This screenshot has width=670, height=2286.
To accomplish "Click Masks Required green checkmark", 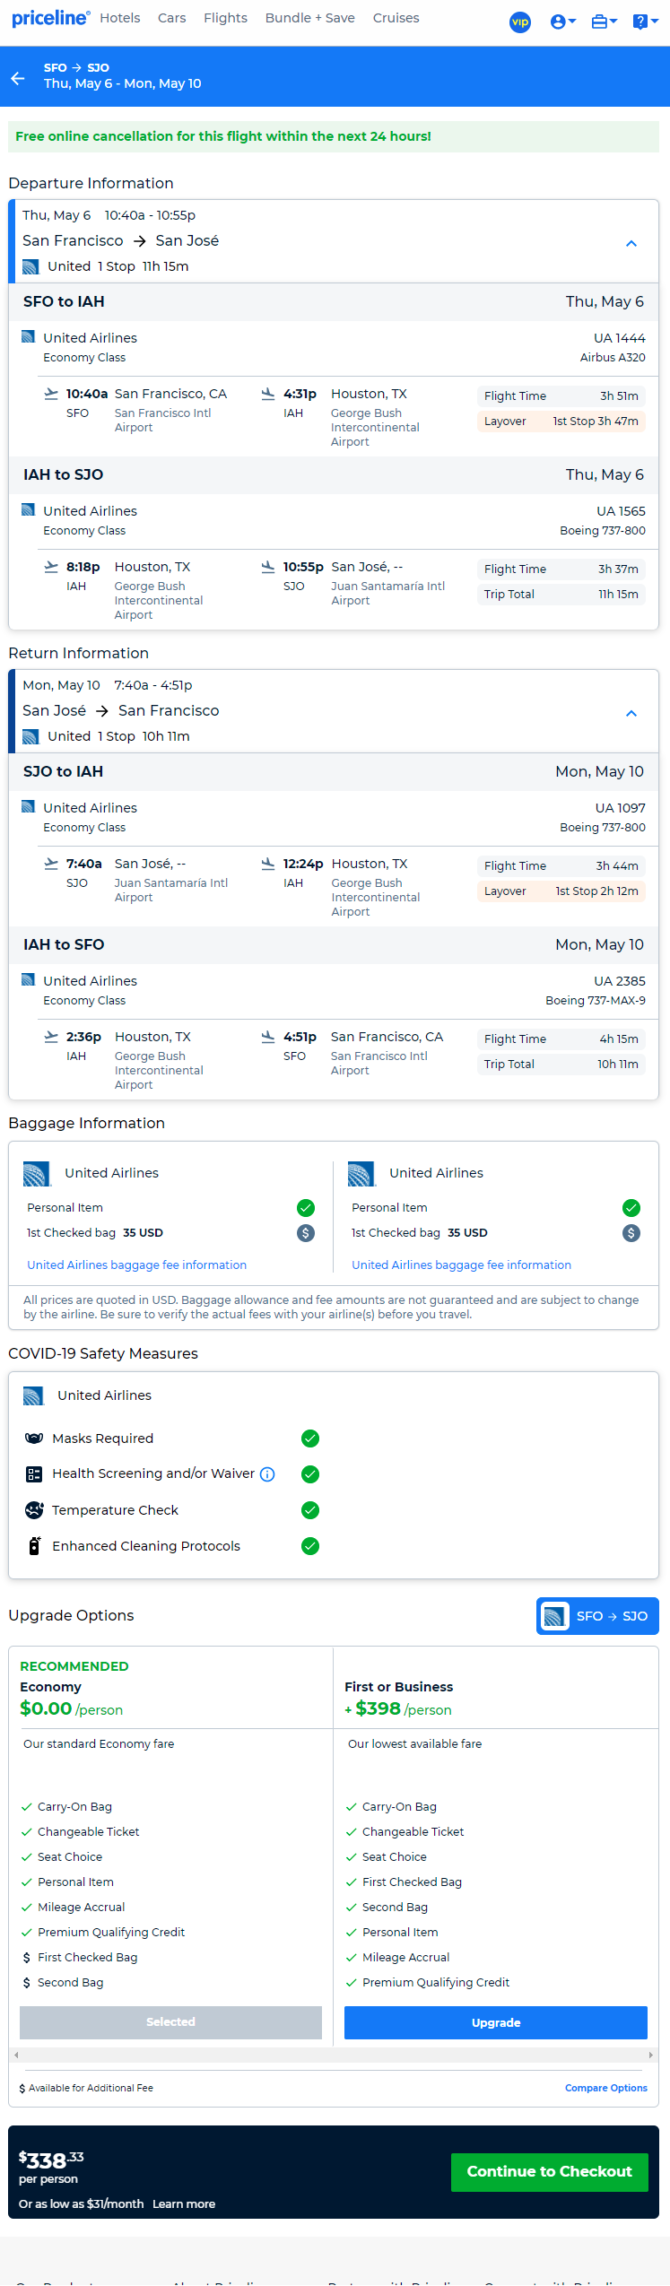I will [310, 1438].
